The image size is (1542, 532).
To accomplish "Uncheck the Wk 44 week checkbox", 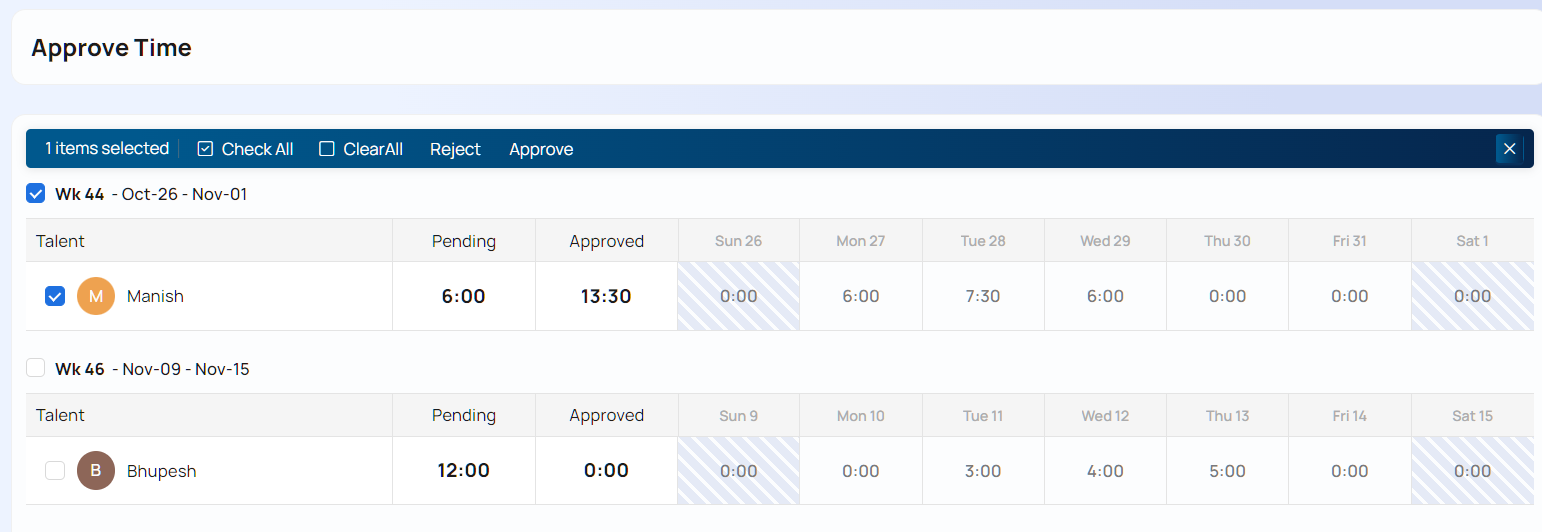I will coord(36,194).
